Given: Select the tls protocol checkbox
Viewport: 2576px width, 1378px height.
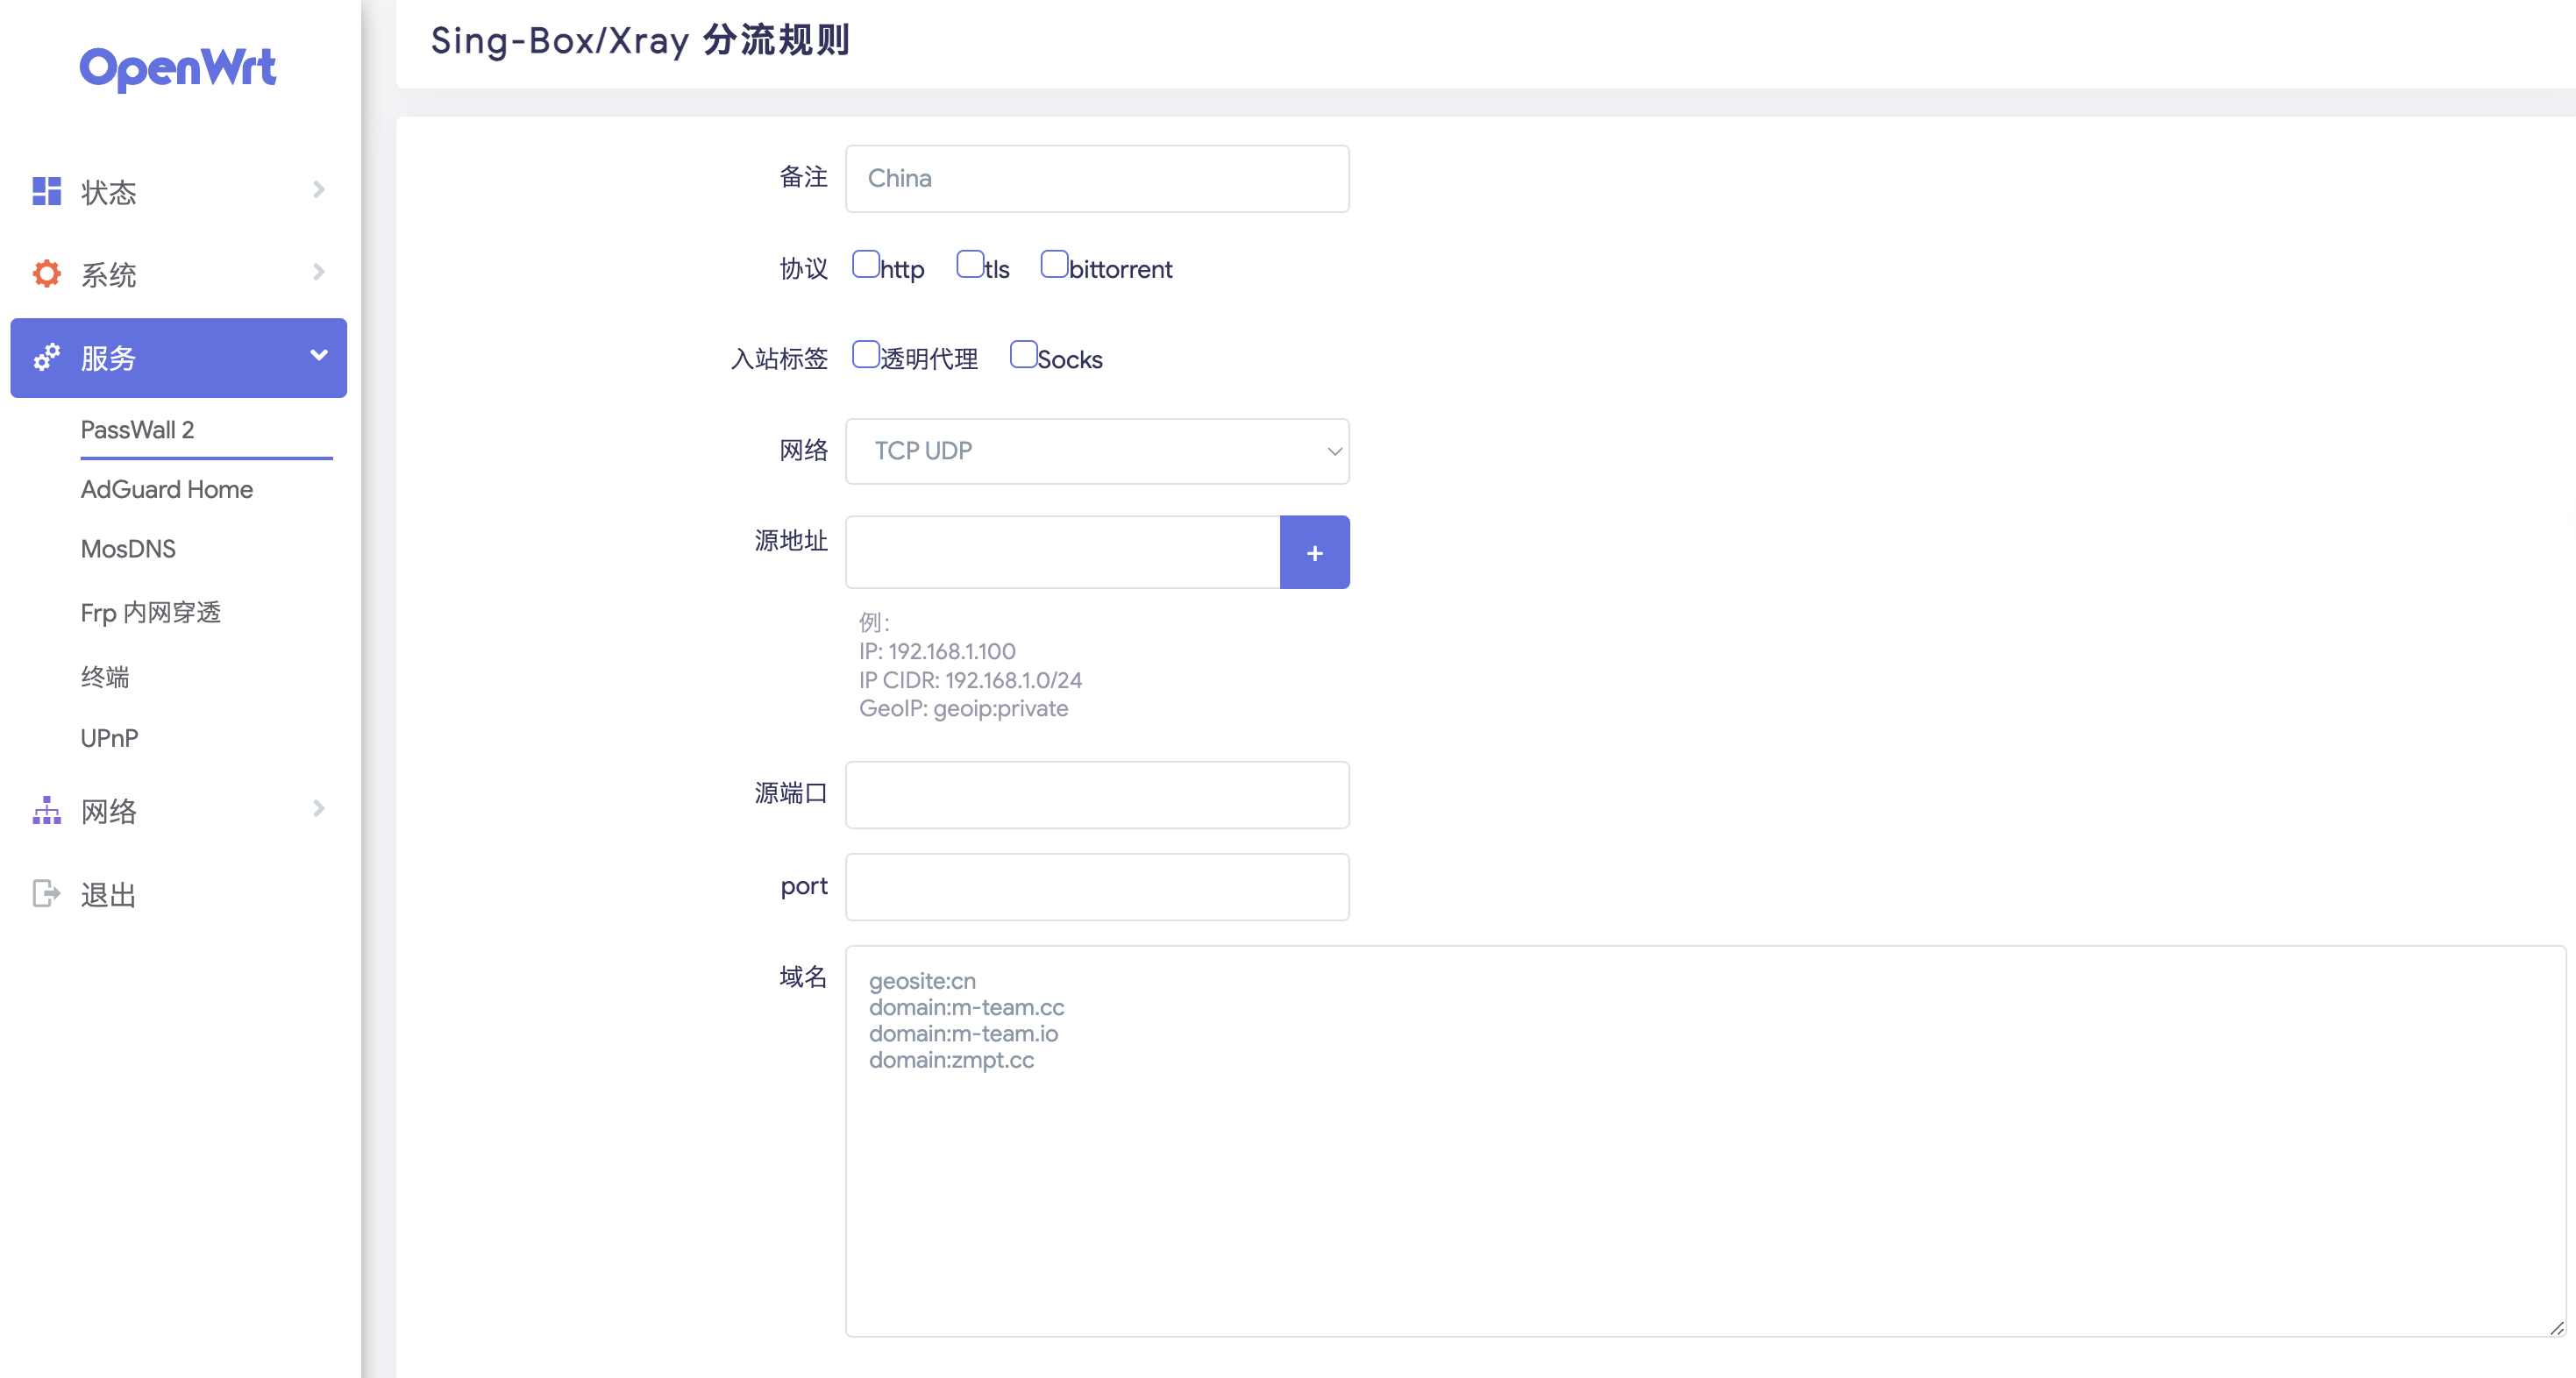Looking at the screenshot, I should coord(969,265).
